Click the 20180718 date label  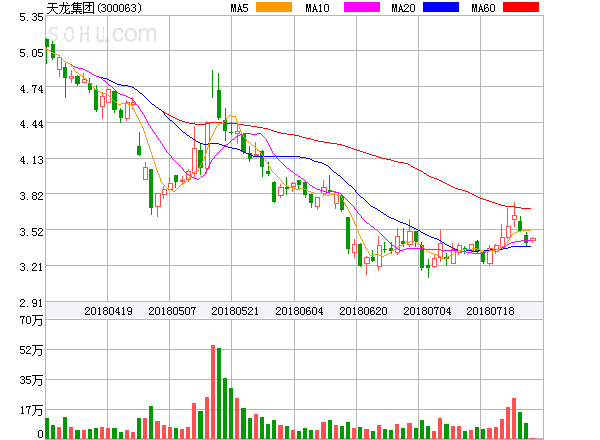[491, 311]
